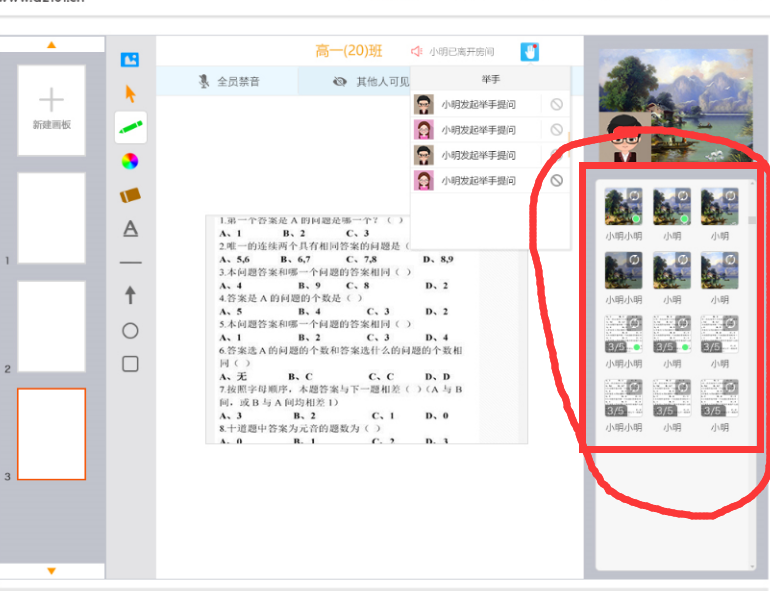
Task: Refresh landscape 小明 thumbnail with green dot
Action: (683, 196)
